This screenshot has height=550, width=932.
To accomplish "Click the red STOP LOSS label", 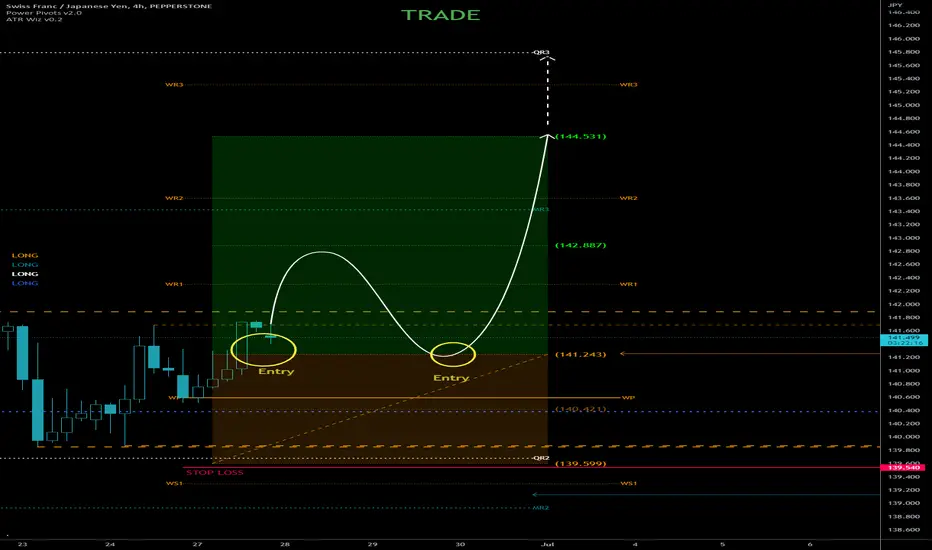I will pyautogui.click(x=215, y=473).
